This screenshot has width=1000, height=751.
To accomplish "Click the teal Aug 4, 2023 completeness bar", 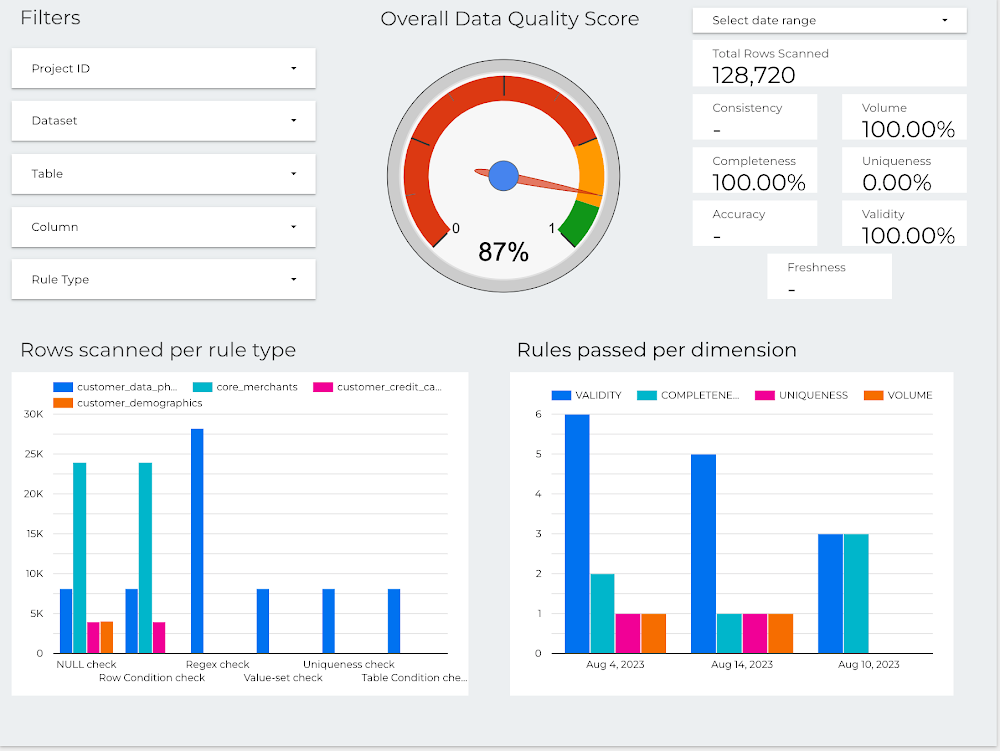I will point(603,613).
